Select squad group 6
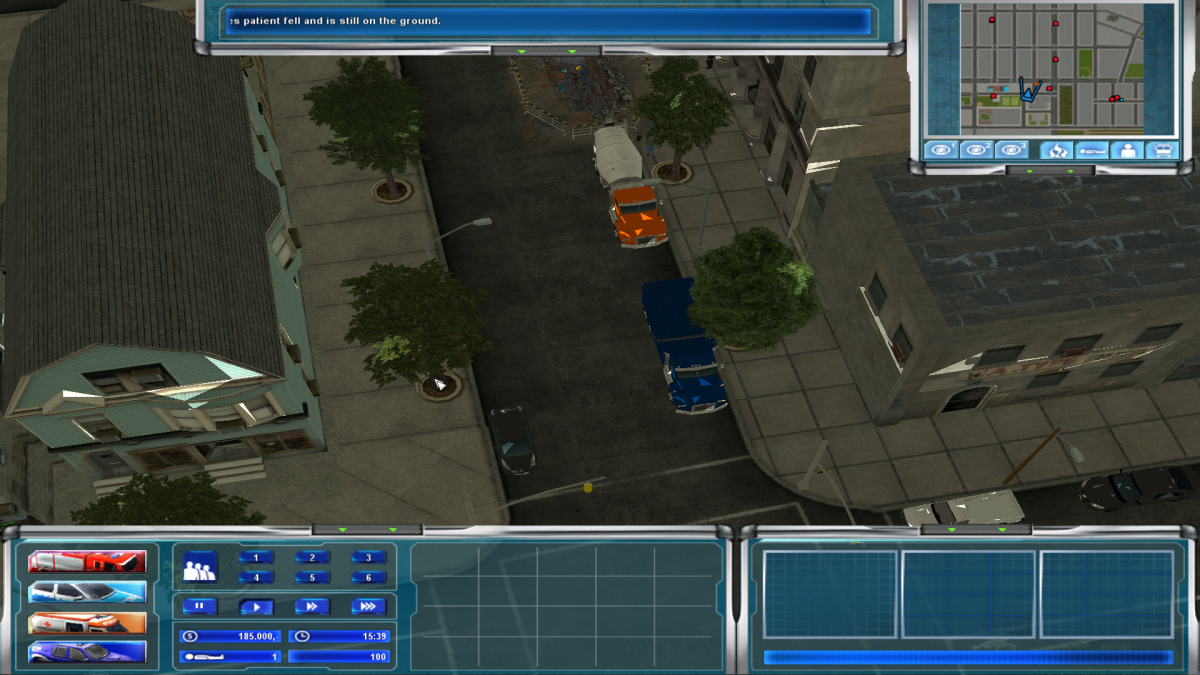This screenshot has width=1200, height=675. 368,577
